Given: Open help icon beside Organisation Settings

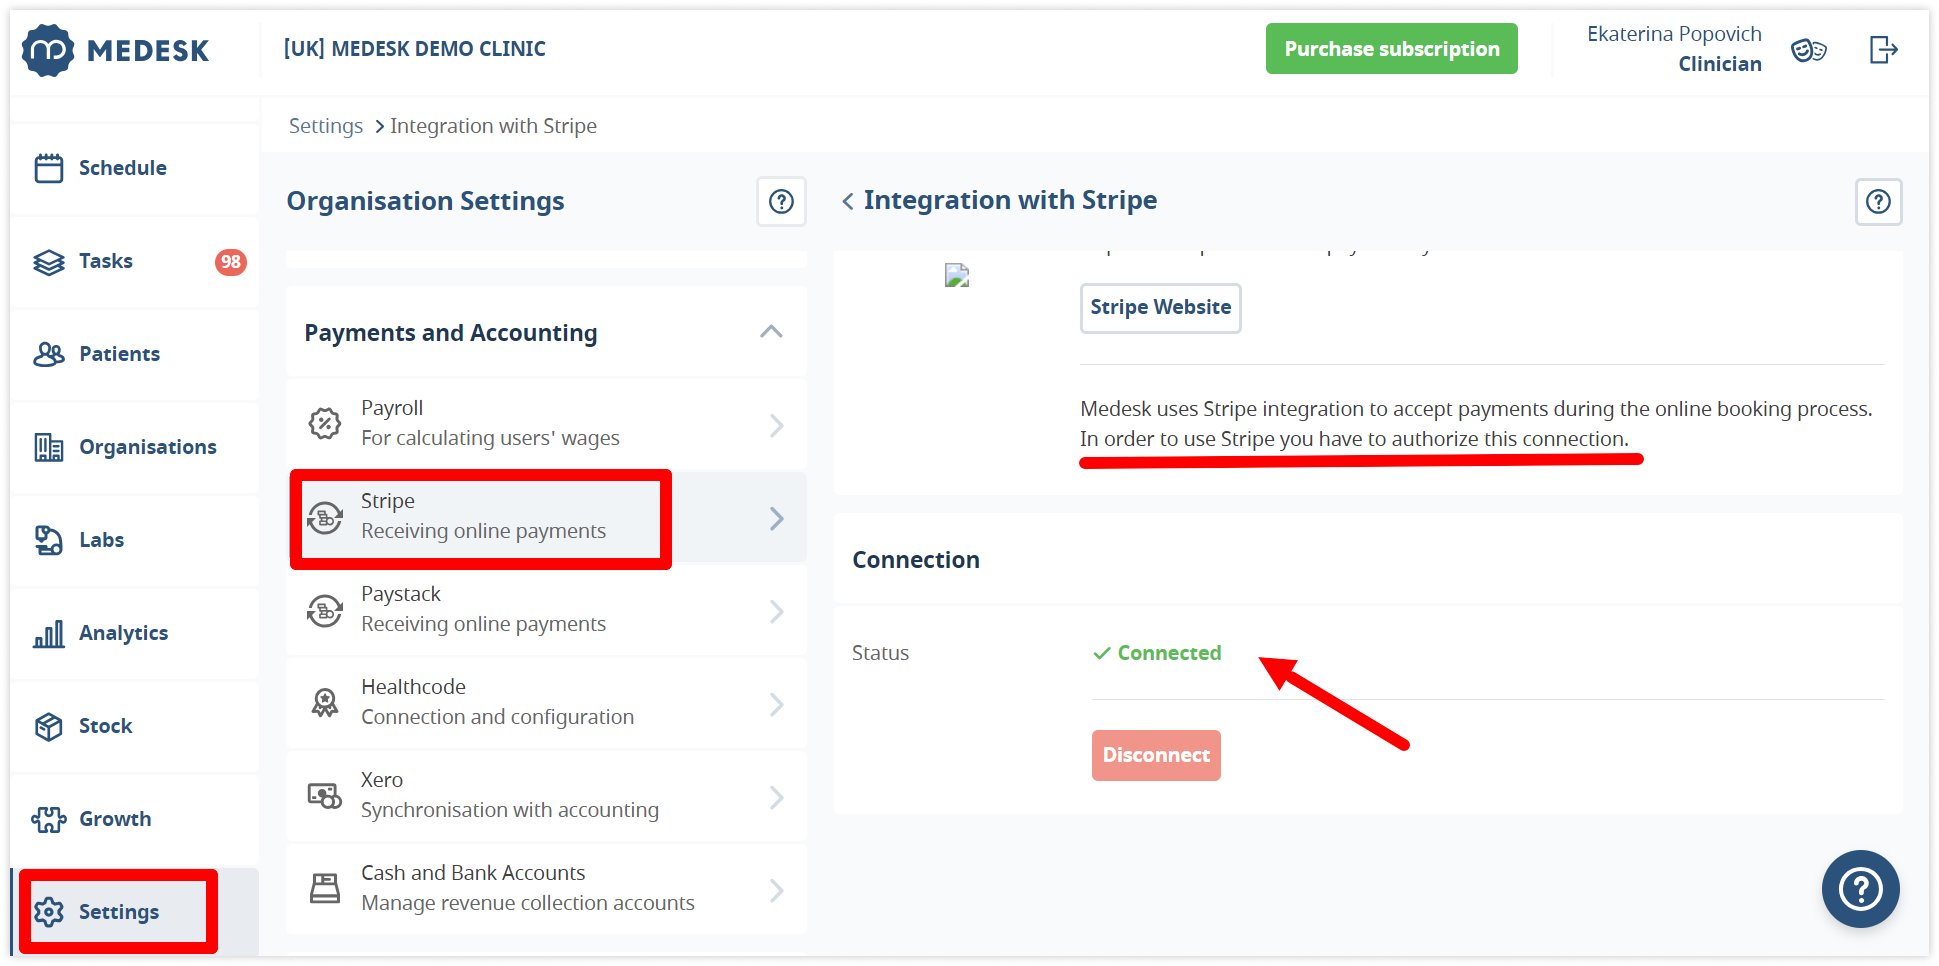Looking at the screenshot, I should (781, 202).
